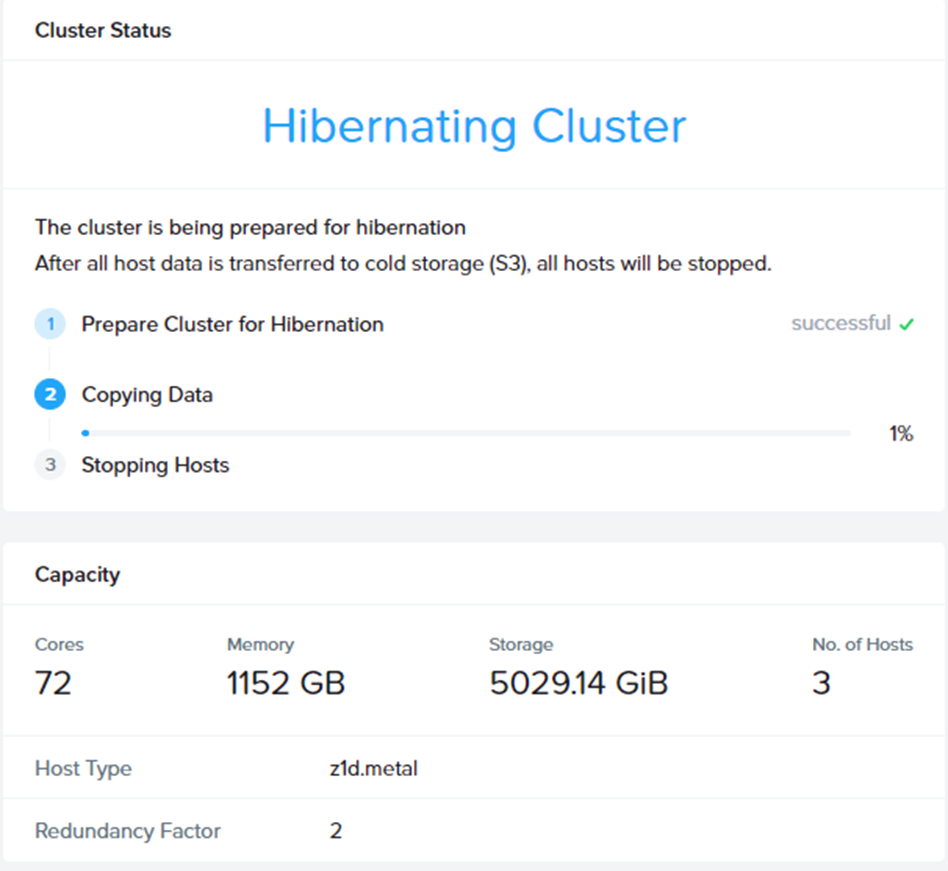This screenshot has width=948, height=871.
Task: Click the Redundancy Factor row label
Action: (128, 831)
